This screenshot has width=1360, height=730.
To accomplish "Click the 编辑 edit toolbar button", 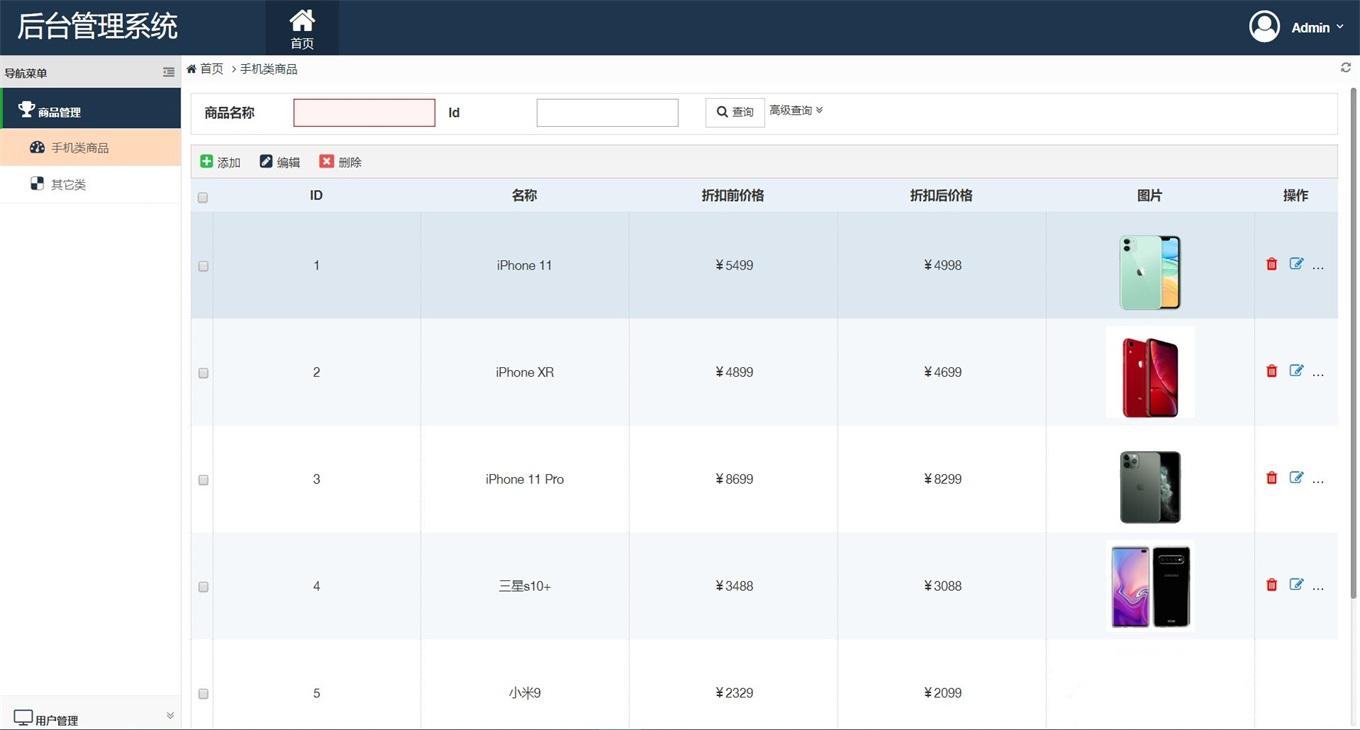I will pos(280,162).
